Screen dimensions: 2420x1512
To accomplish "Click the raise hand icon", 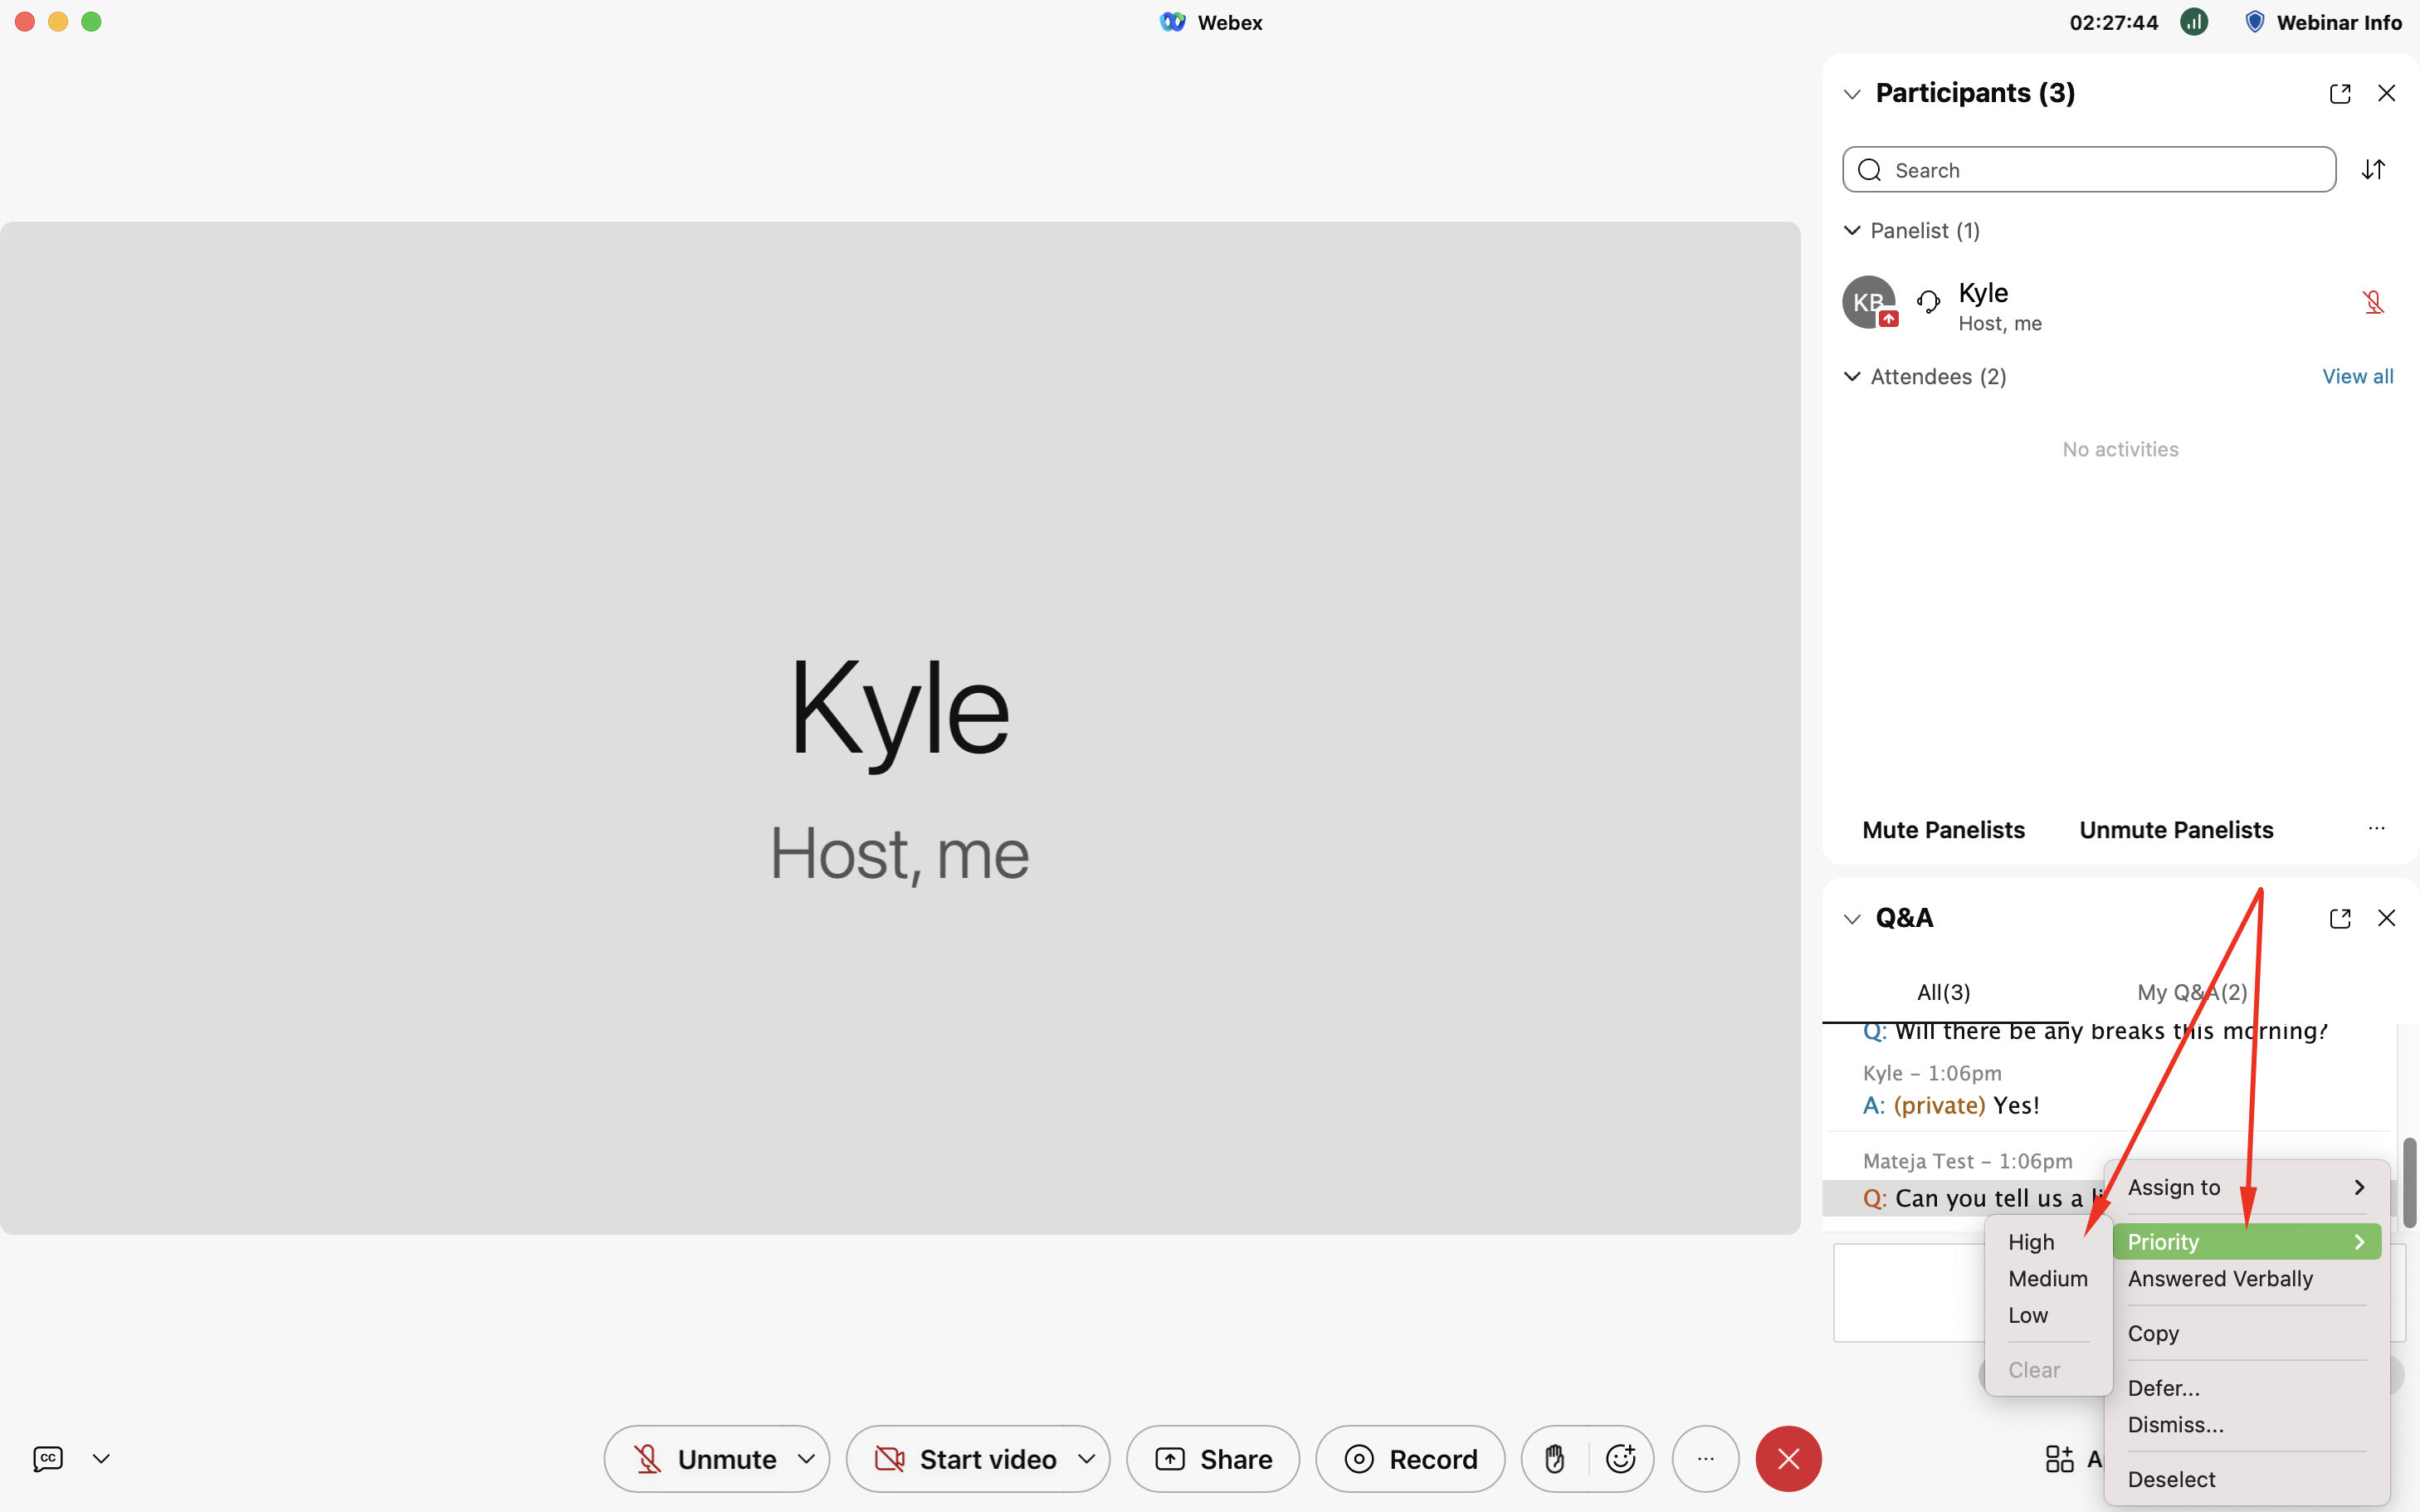I will tap(1554, 1459).
